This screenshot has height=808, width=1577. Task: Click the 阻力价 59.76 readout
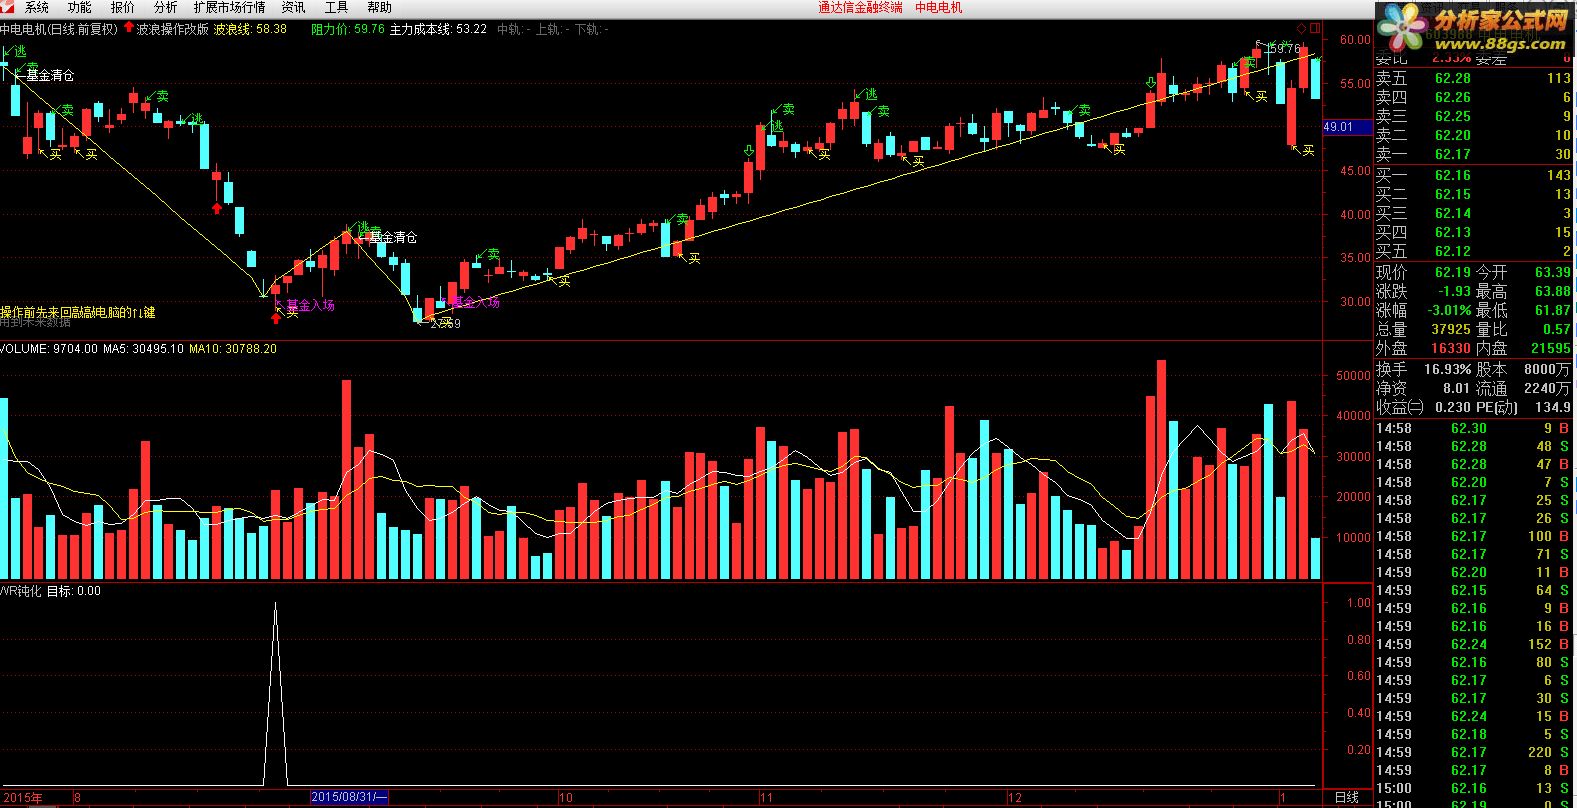tap(348, 29)
